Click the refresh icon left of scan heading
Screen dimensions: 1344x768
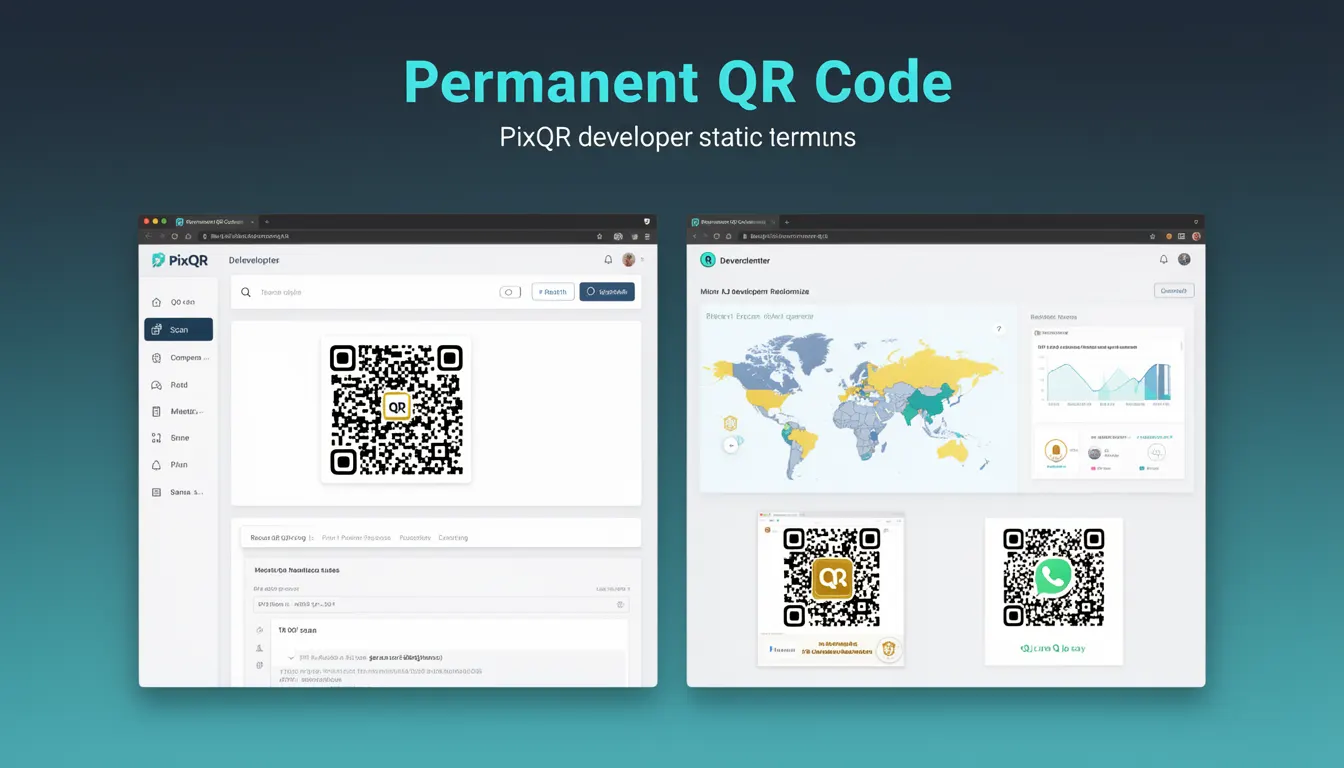[x=260, y=631]
